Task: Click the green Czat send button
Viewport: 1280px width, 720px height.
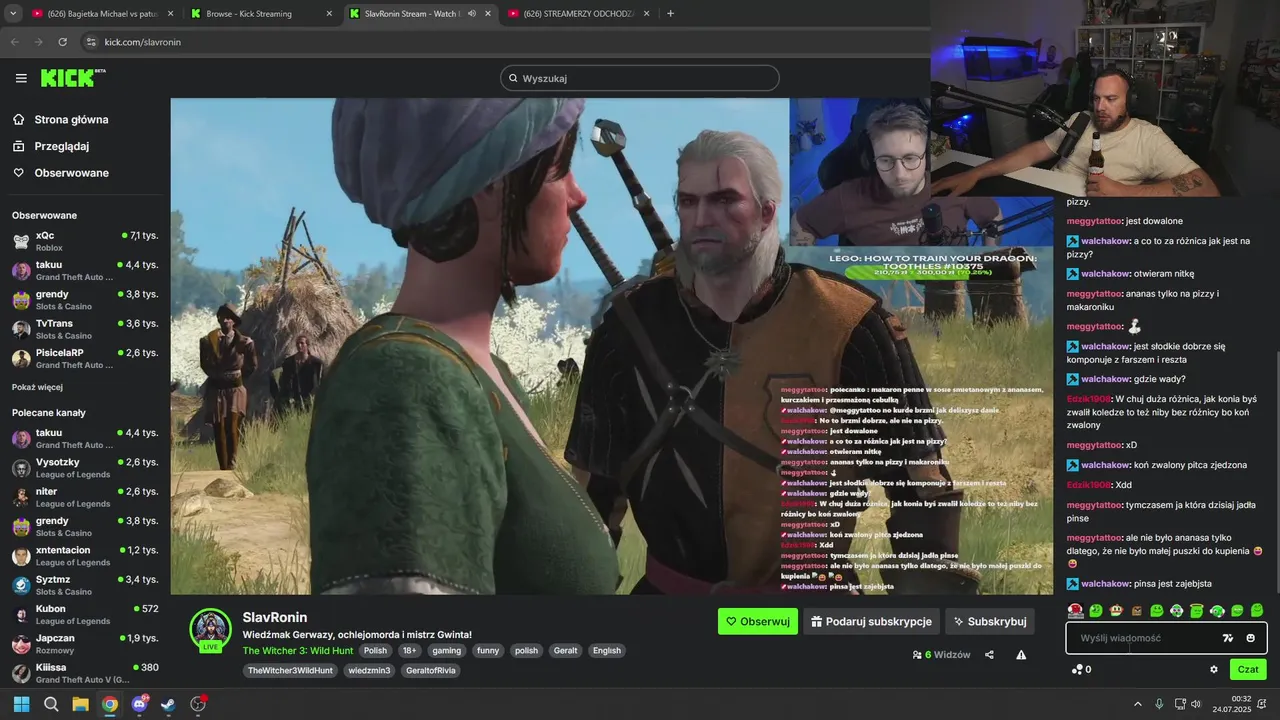Action: [x=1248, y=669]
